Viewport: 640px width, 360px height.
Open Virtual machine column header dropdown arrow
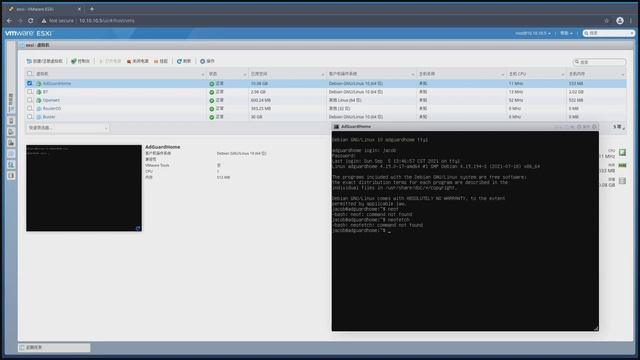point(203,74)
